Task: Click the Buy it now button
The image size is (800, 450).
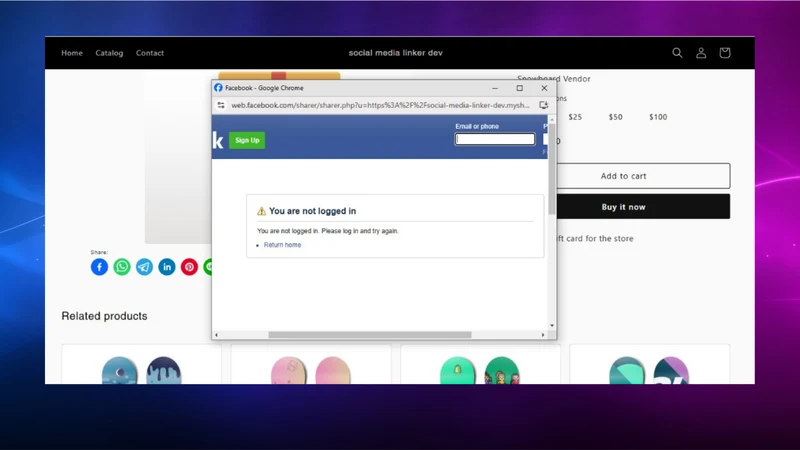Action: click(x=643, y=207)
